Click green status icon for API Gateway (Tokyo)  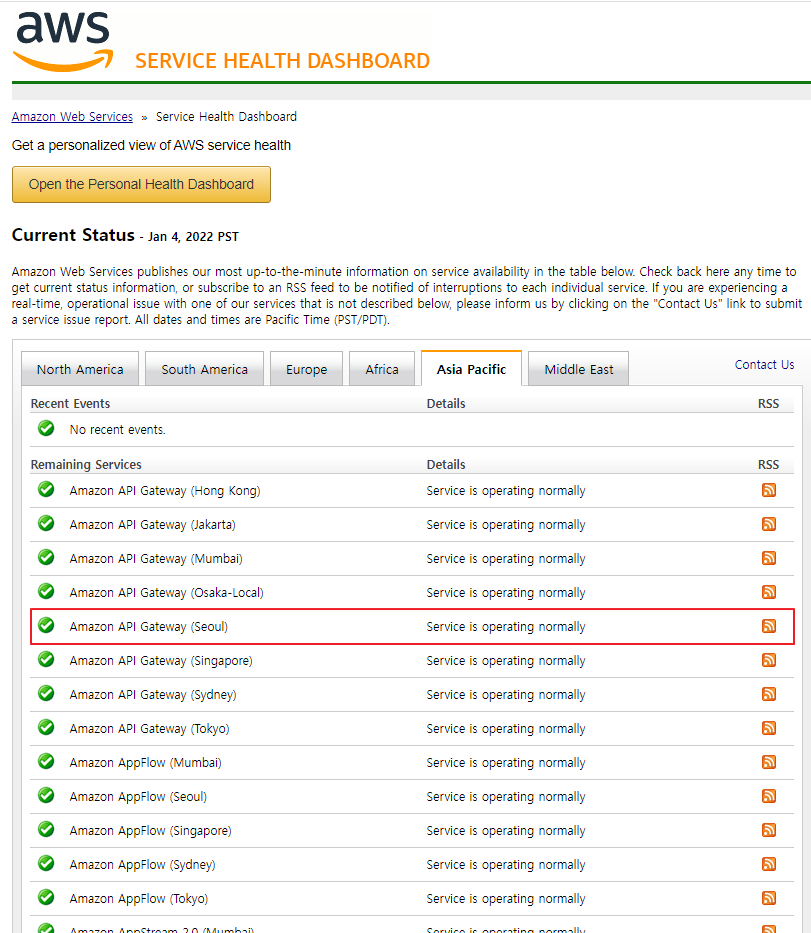click(46, 727)
